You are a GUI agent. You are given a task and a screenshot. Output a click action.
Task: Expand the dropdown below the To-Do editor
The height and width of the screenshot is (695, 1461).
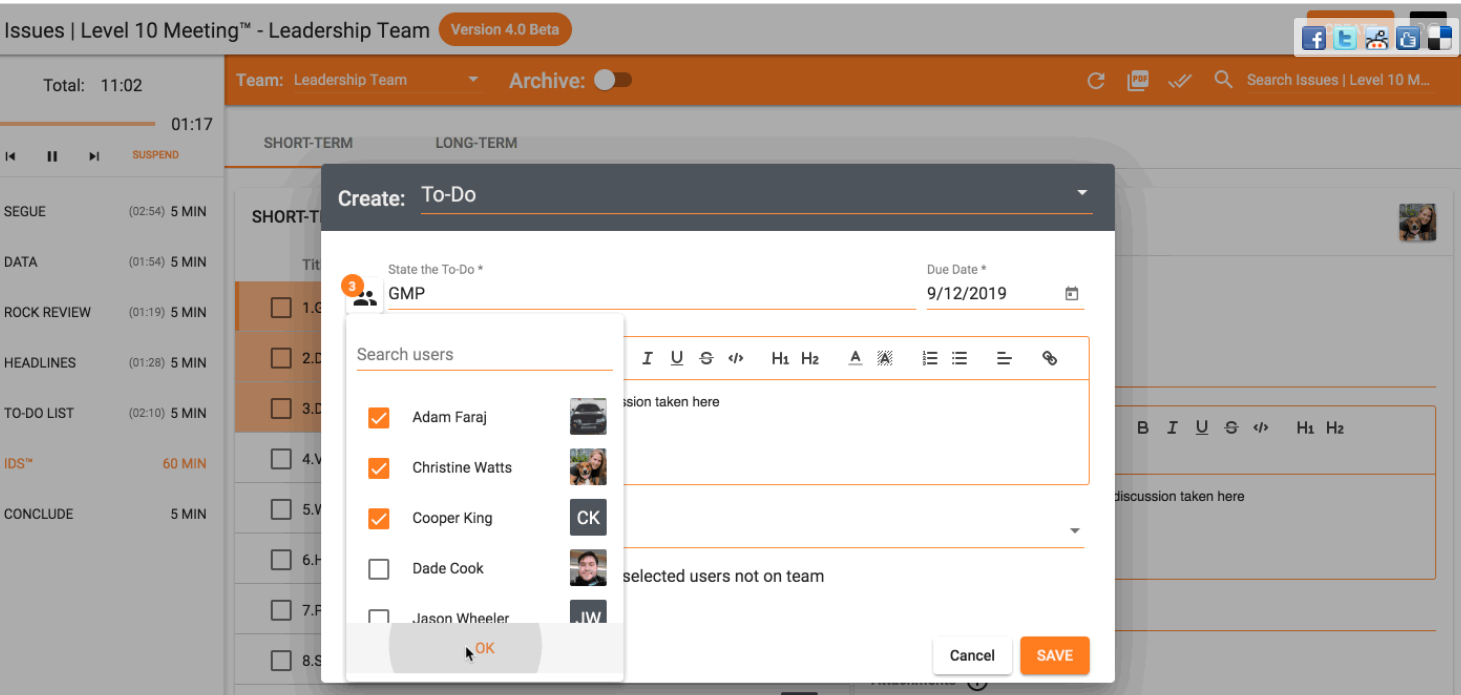click(1075, 531)
